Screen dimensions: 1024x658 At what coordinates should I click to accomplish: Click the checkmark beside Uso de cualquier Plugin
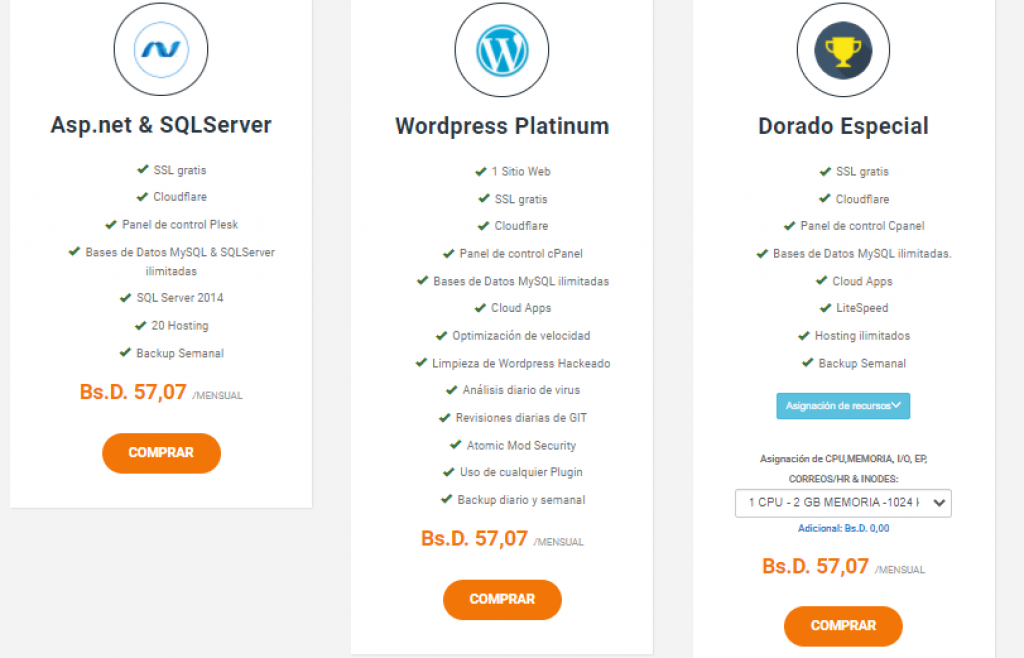tap(449, 472)
